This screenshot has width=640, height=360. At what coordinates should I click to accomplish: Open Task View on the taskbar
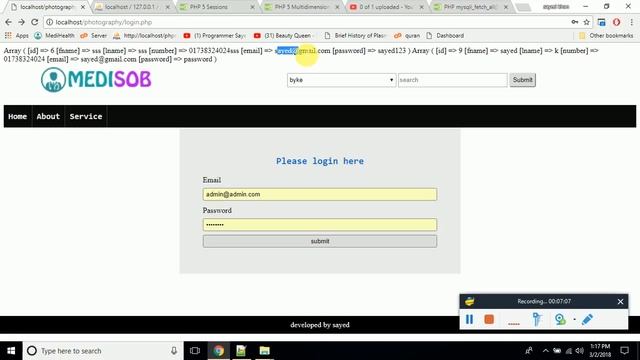(195, 351)
